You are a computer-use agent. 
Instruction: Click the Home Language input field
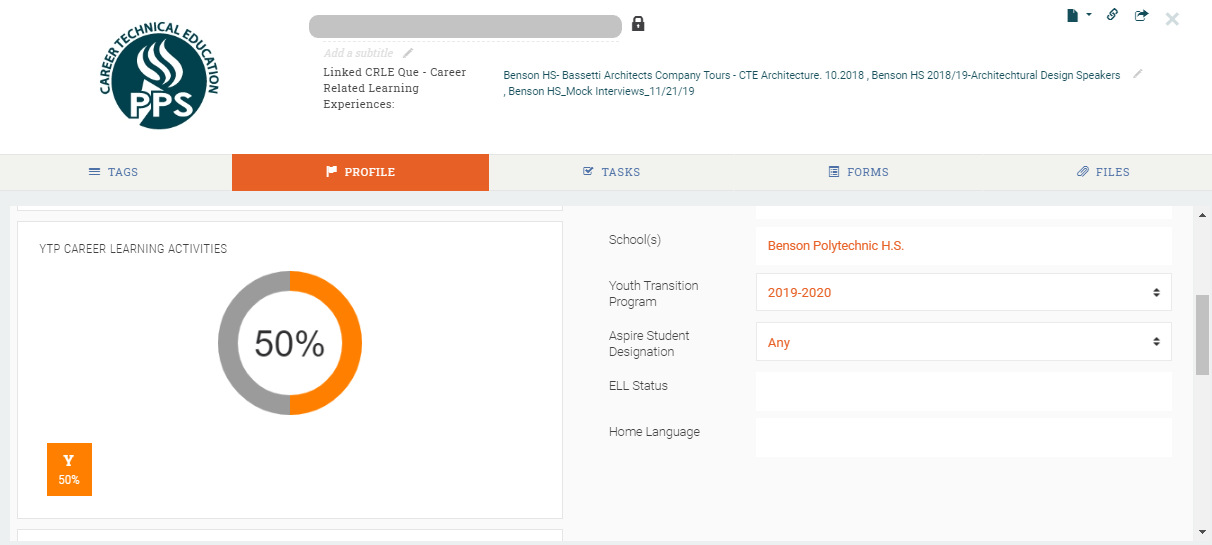963,437
